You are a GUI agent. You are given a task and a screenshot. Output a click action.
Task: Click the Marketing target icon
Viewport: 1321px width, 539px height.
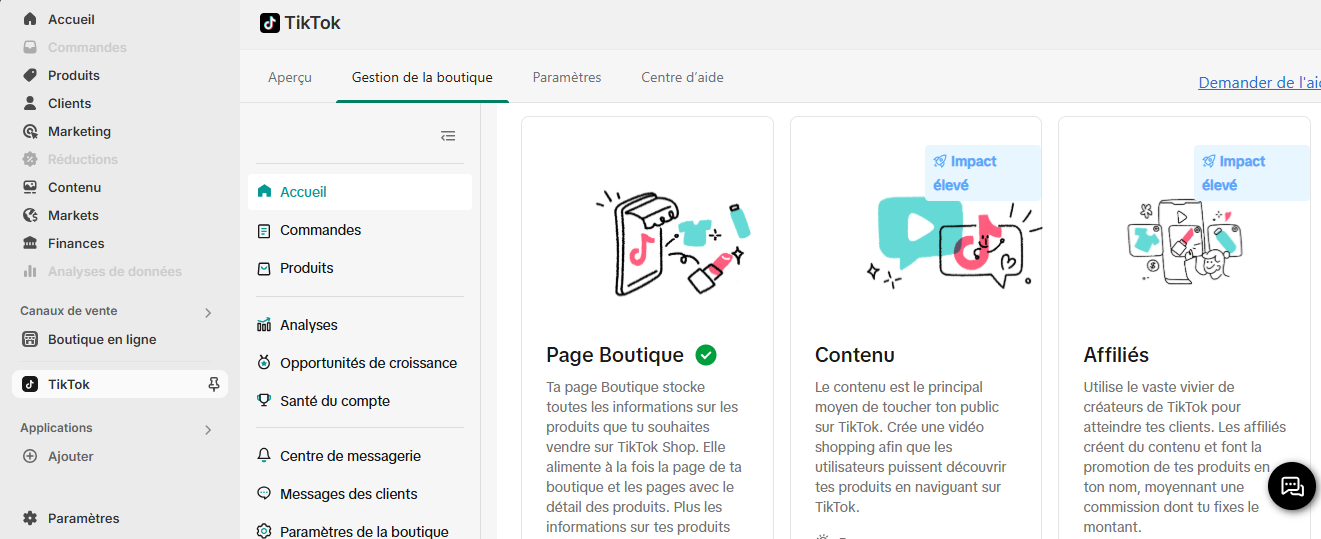click(x=30, y=131)
